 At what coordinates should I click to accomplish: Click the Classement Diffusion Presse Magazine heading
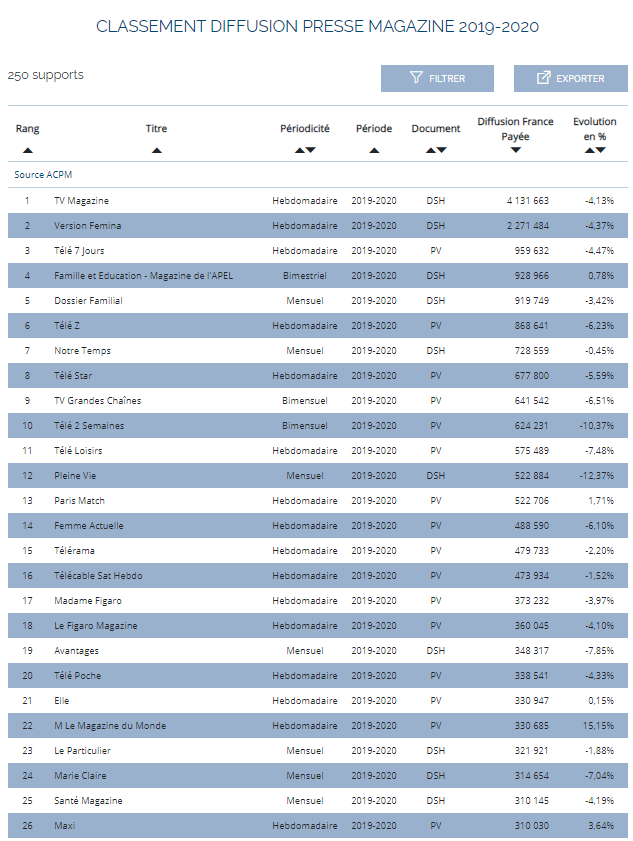(x=318, y=26)
